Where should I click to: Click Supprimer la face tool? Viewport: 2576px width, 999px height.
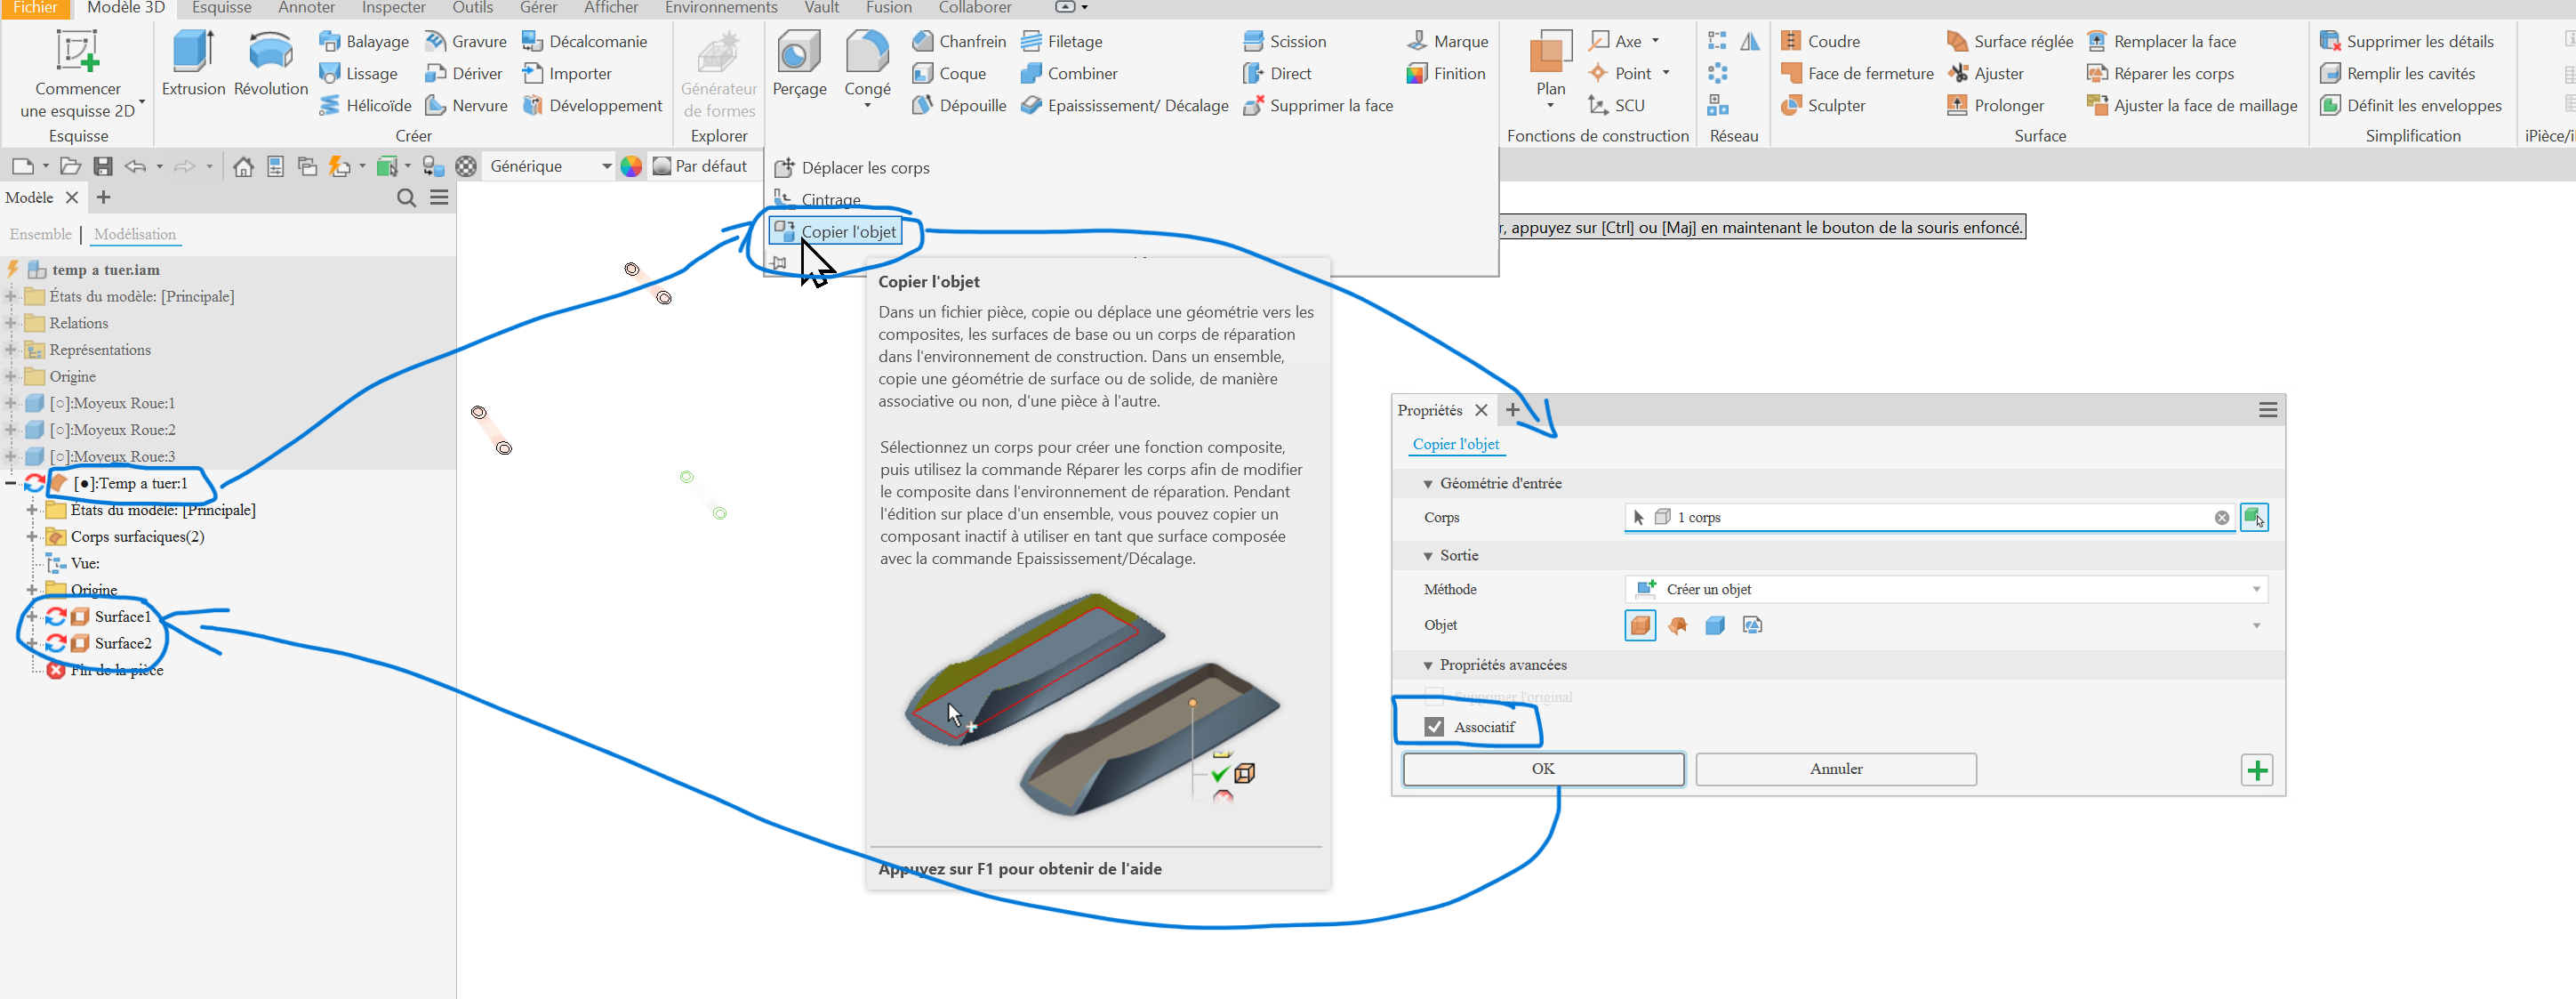(x=1317, y=105)
